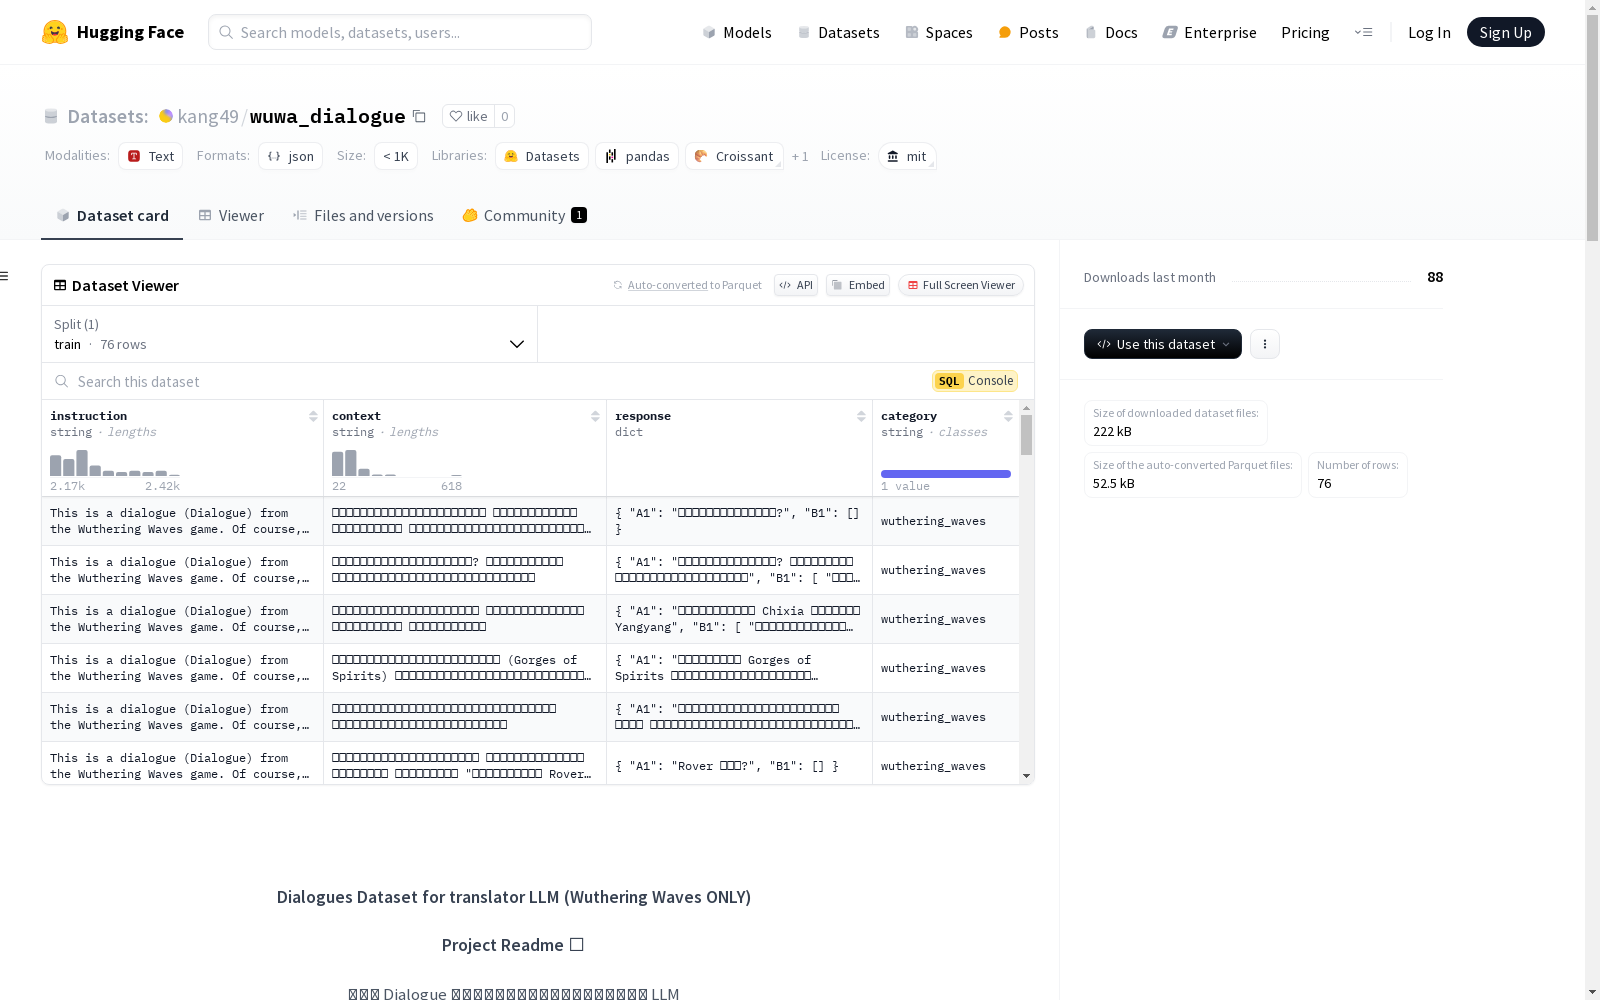Open Posts from top navigation
Screen dimensions: 1600x1000
coord(1028,32)
